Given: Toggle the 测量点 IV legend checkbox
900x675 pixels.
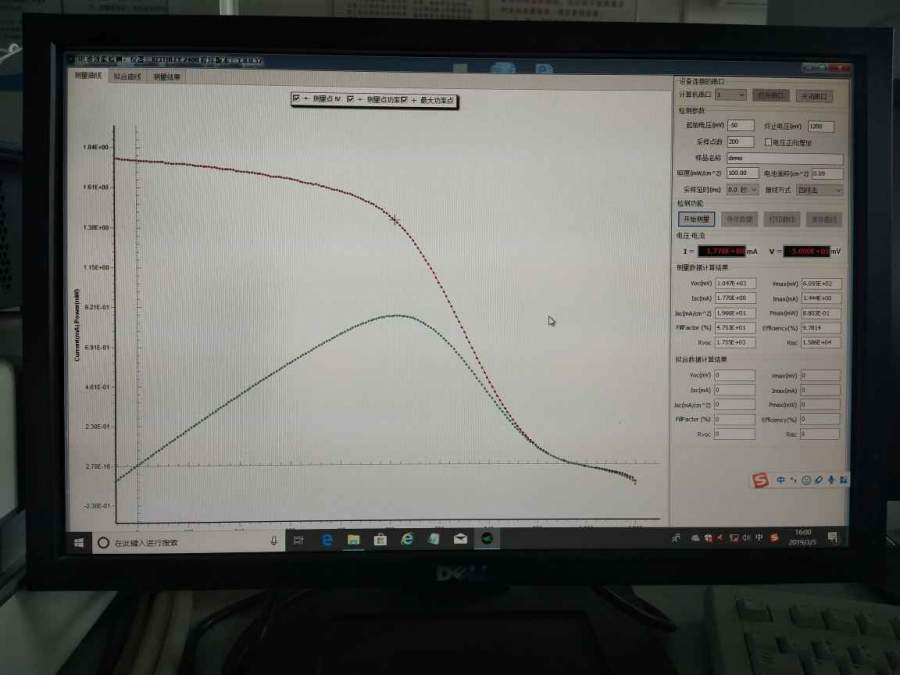Looking at the screenshot, I should coord(297,99).
